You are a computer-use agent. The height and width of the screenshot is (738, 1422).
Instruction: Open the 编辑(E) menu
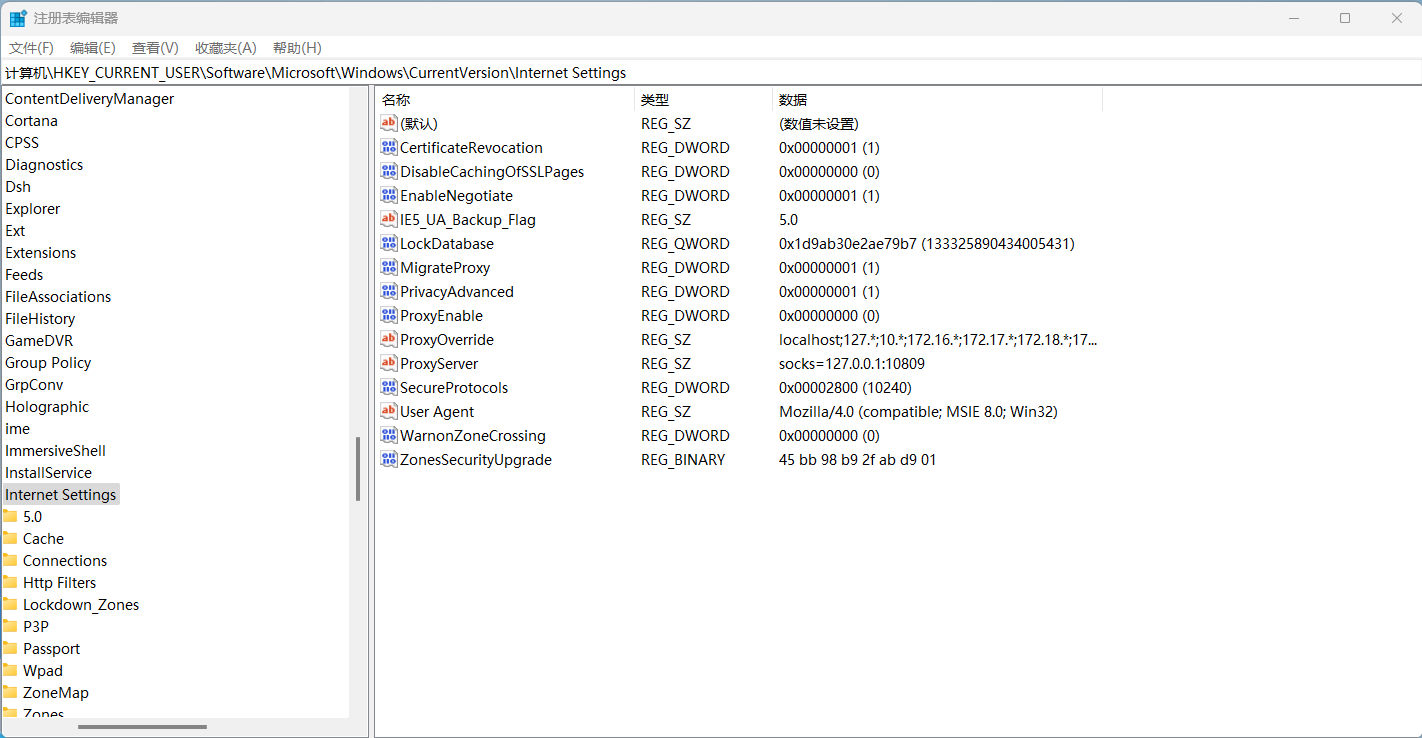point(93,48)
